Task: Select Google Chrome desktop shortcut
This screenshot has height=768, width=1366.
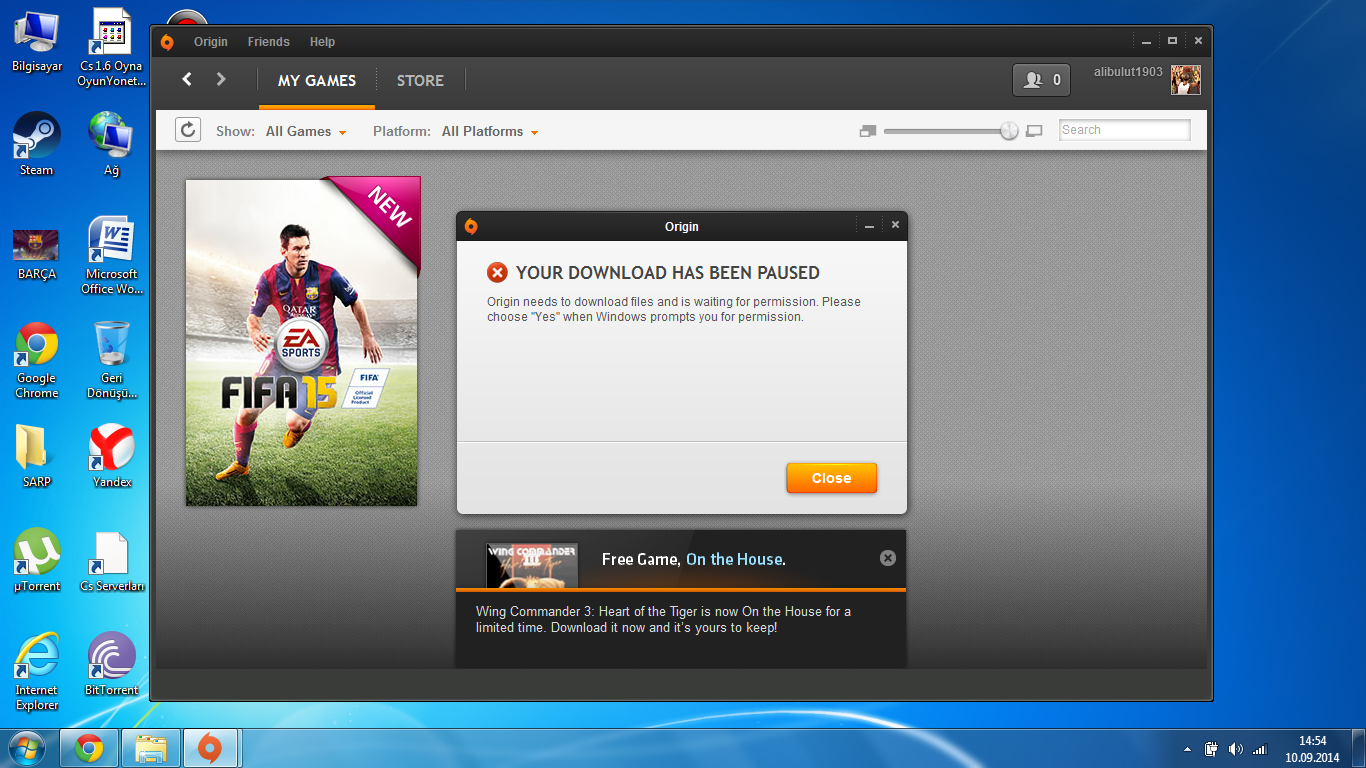Action: click(37, 359)
